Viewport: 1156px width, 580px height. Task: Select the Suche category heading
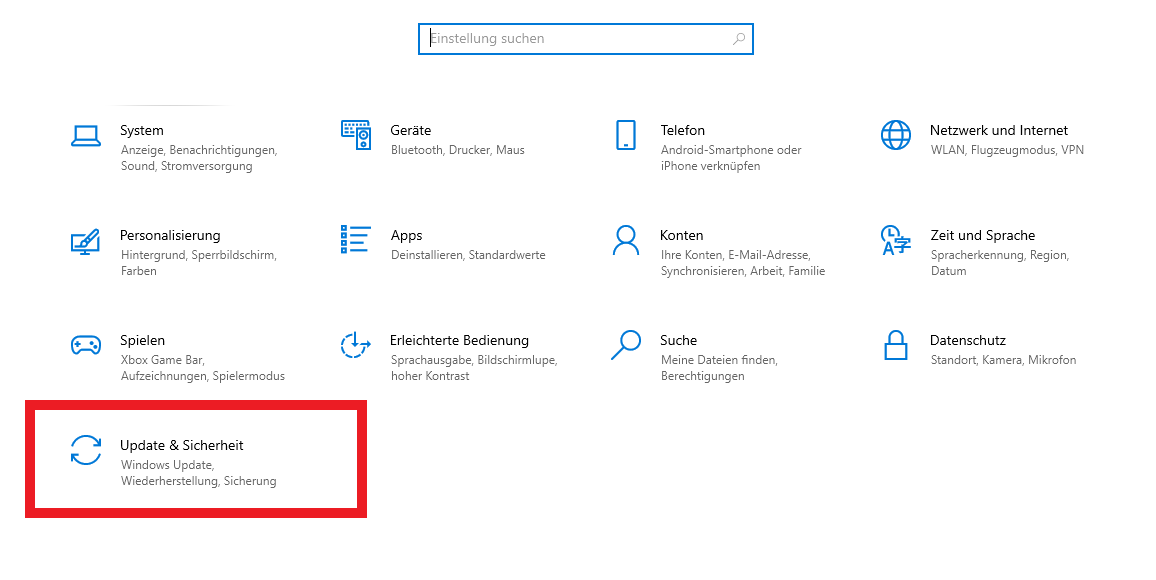click(678, 340)
